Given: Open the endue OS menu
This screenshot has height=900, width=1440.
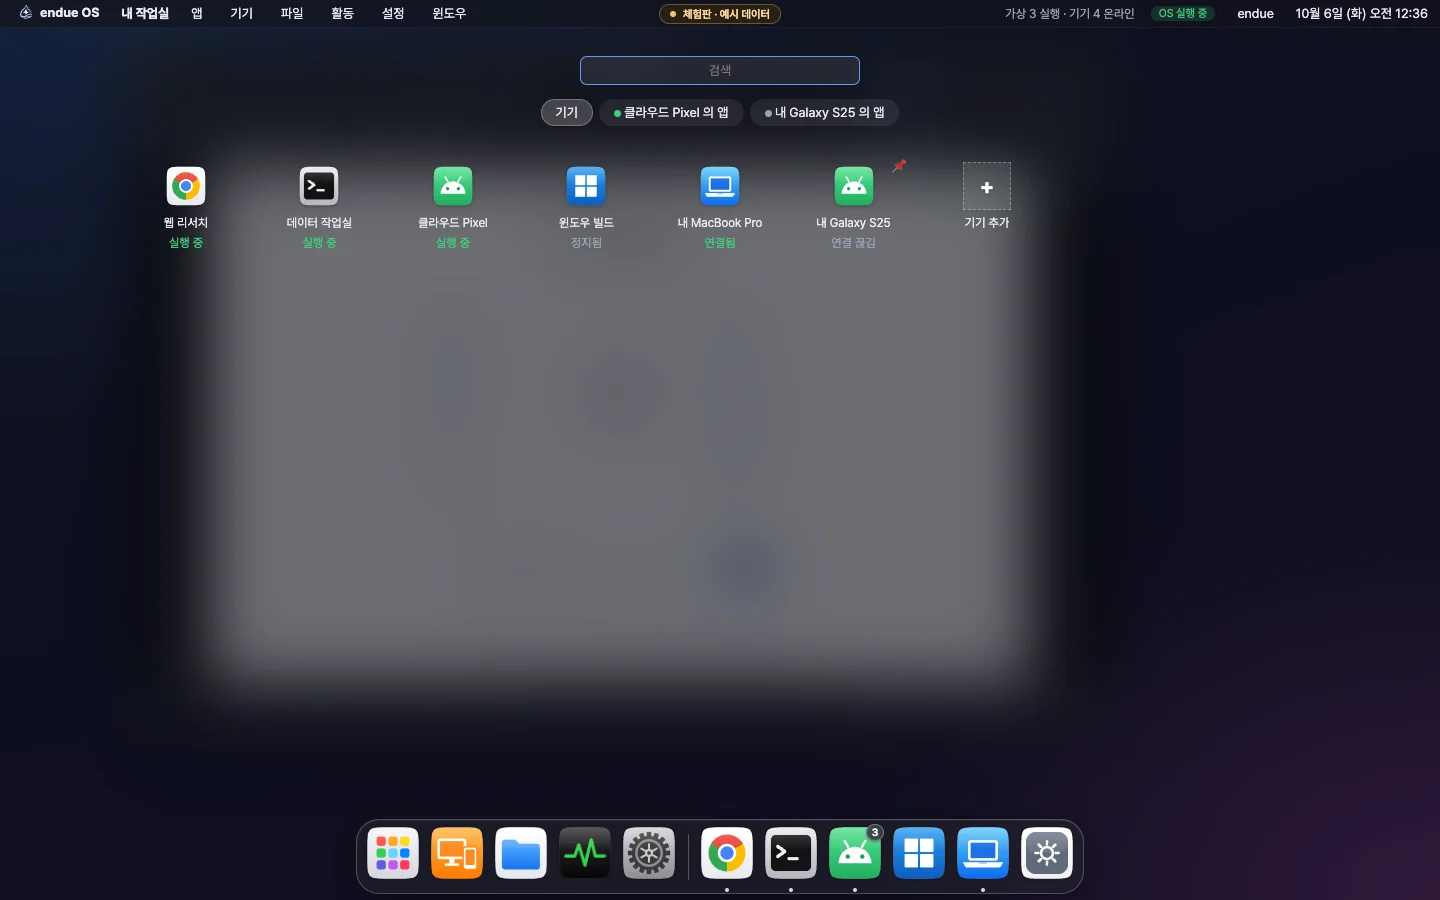Looking at the screenshot, I should pos(60,13).
